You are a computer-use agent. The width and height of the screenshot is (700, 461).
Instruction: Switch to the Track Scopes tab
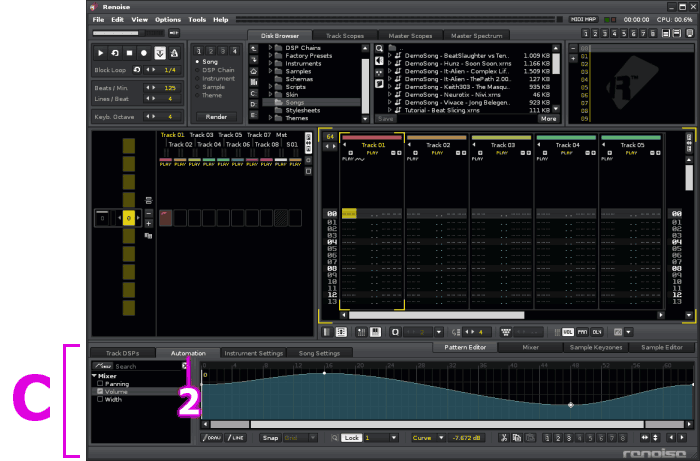click(x=345, y=36)
